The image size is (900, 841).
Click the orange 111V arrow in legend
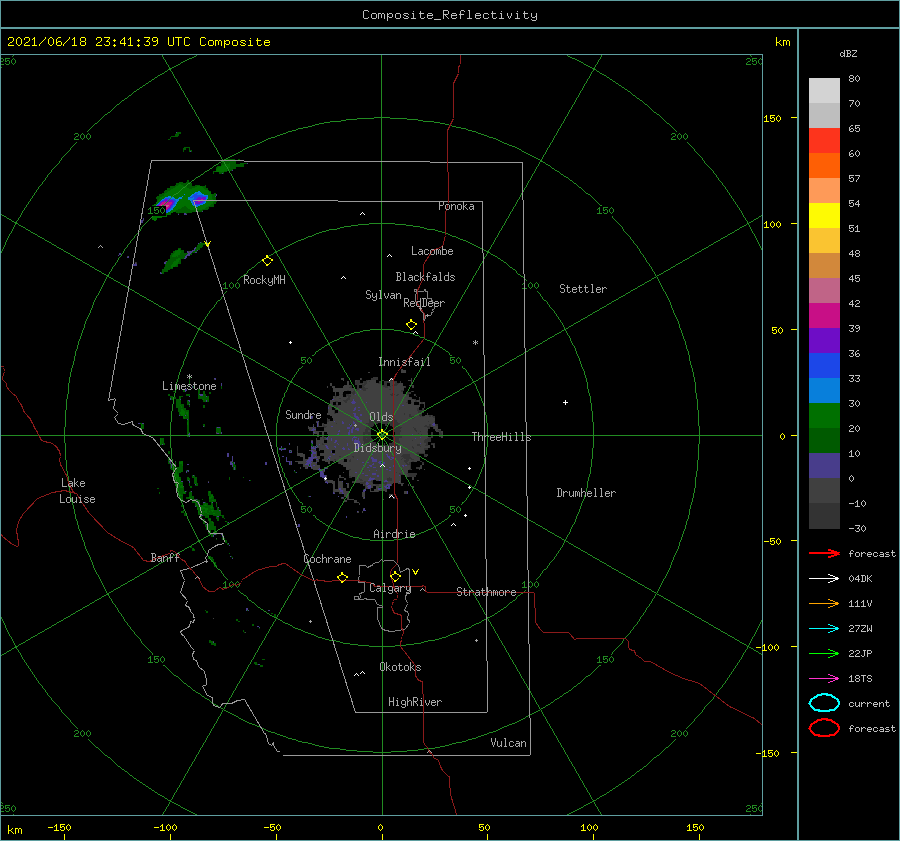(824, 603)
